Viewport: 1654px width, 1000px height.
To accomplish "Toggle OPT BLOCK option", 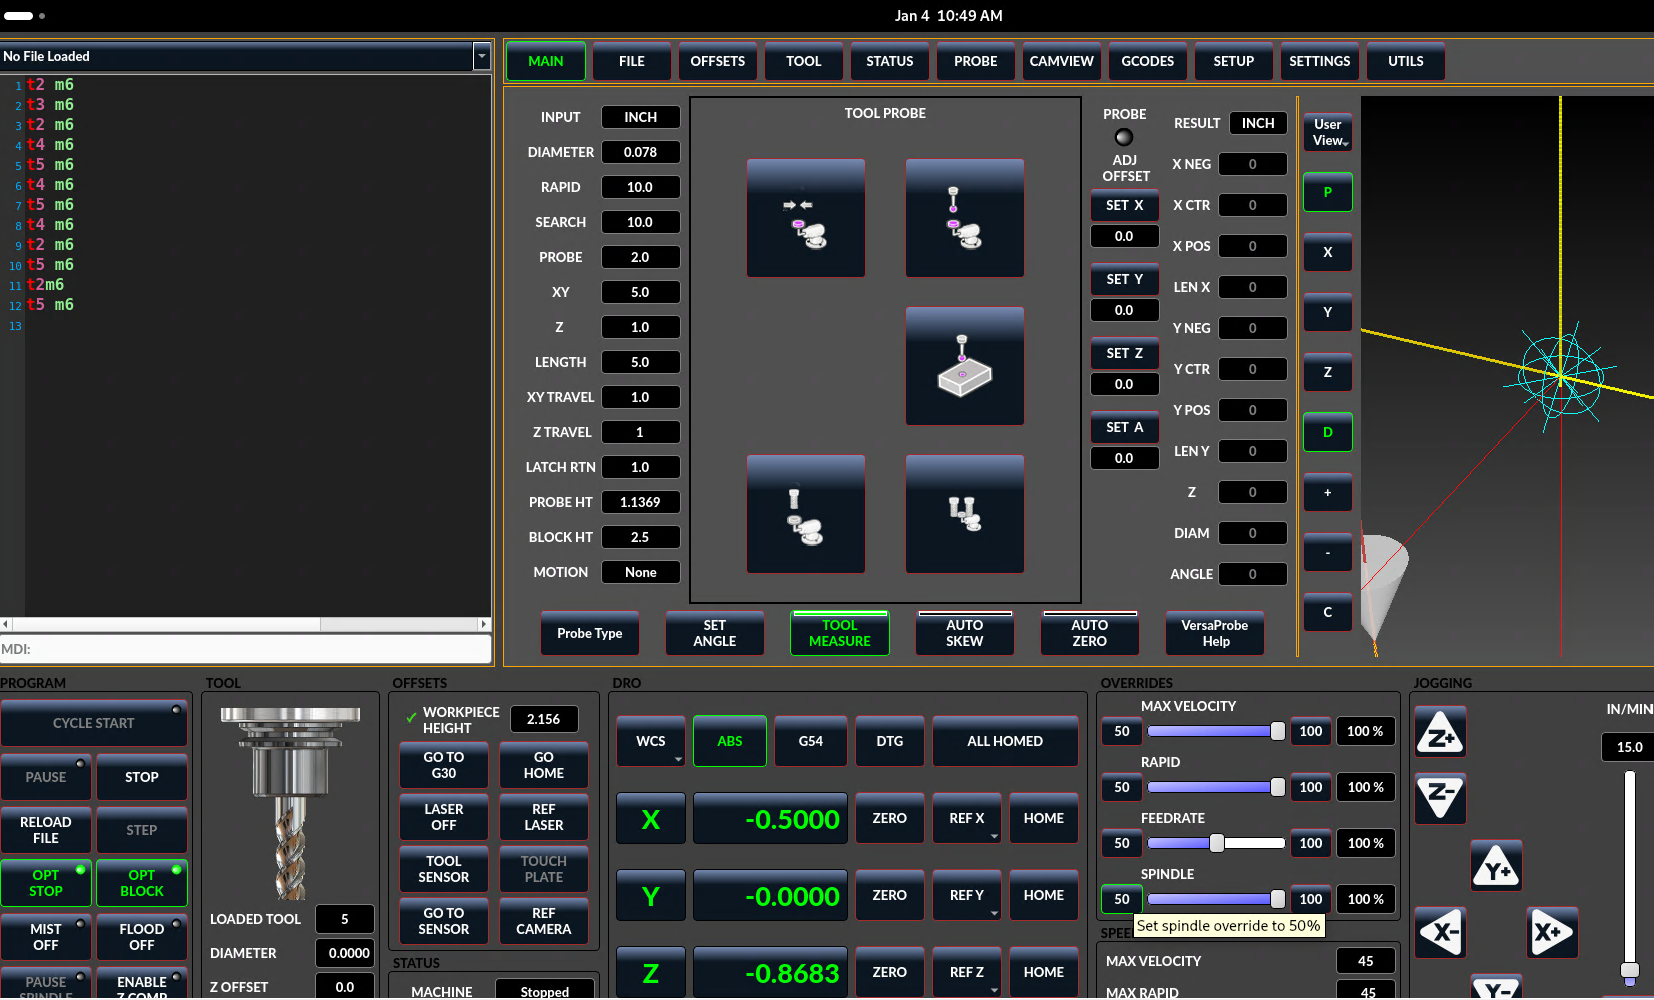I will (x=142, y=883).
